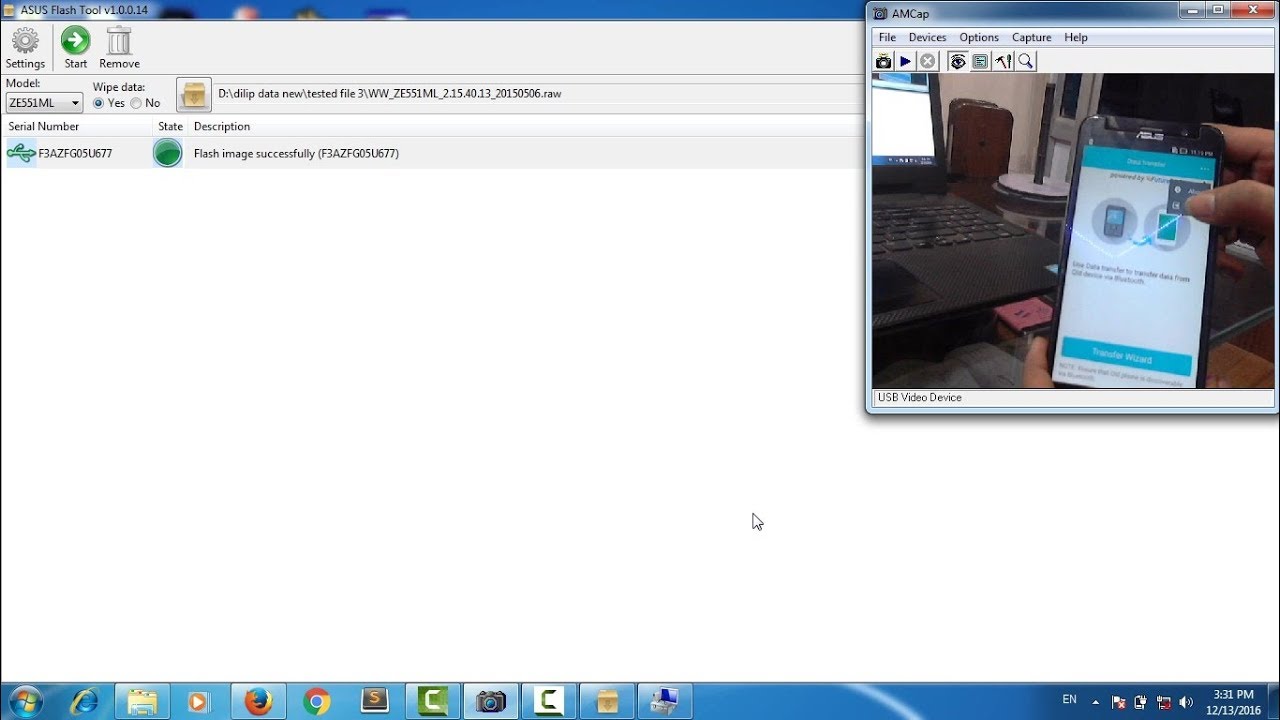Sort by the Description column header
The height and width of the screenshot is (720, 1280).
click(x=526, y=126)
